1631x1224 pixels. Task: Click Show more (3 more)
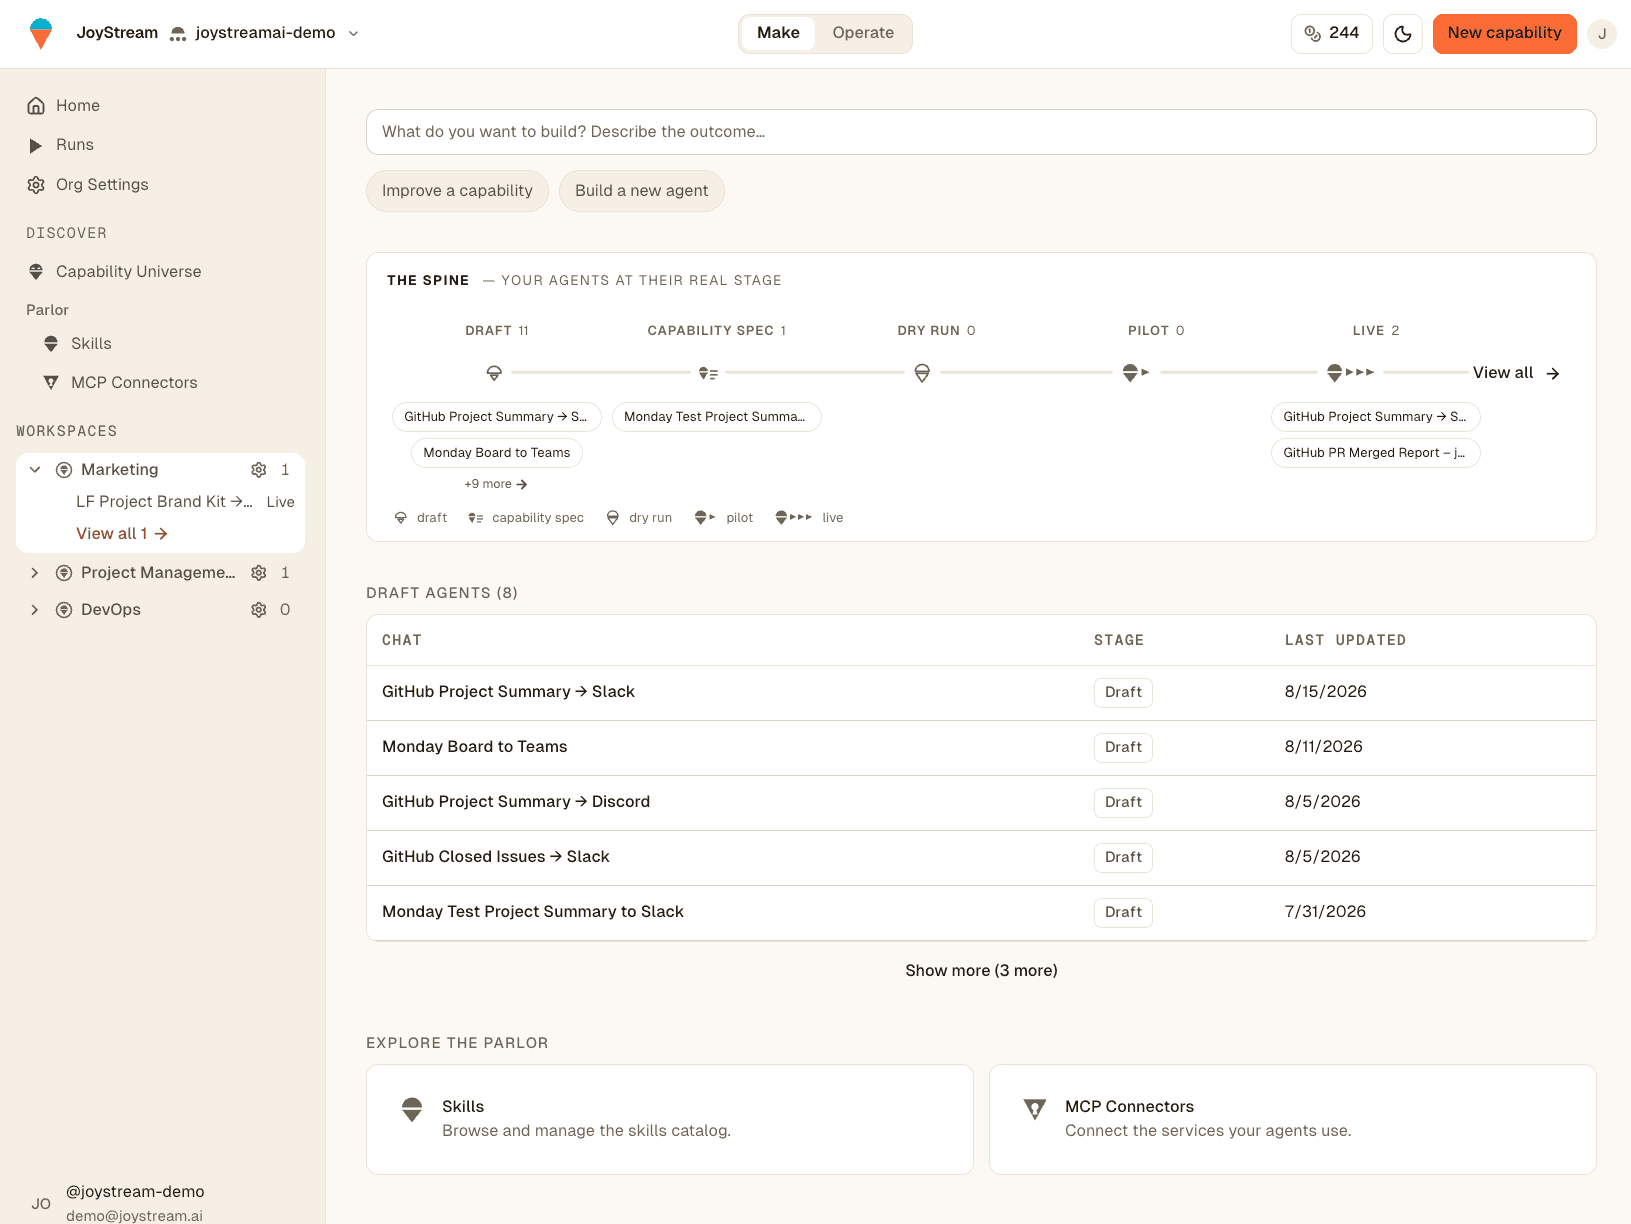(x=981, y=971)
